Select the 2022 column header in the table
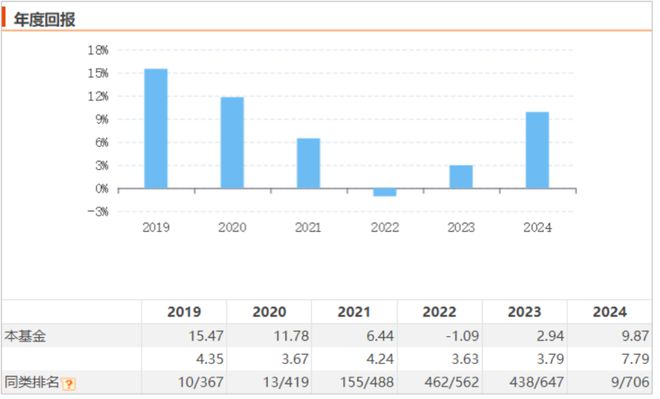 point(439,312)
